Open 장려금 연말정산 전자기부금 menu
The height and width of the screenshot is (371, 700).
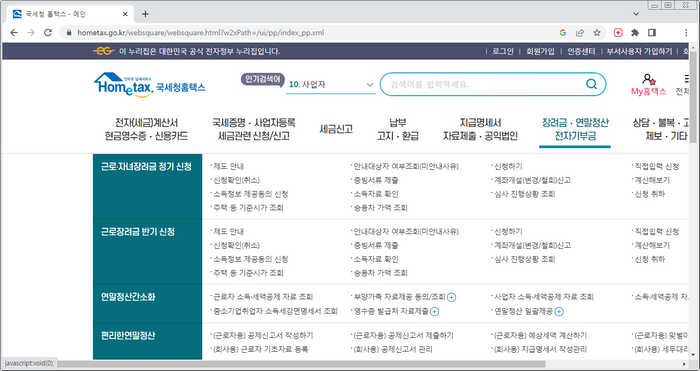pos(575,129)
